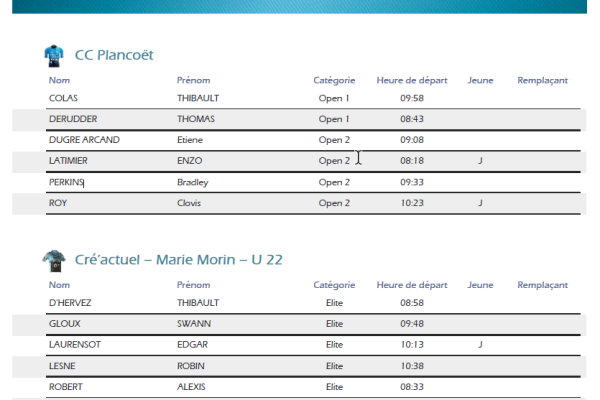Click the departure time 08:18
Image resolution: width=600 pixels, height=400 pixels.
click(x=412, y=161)
